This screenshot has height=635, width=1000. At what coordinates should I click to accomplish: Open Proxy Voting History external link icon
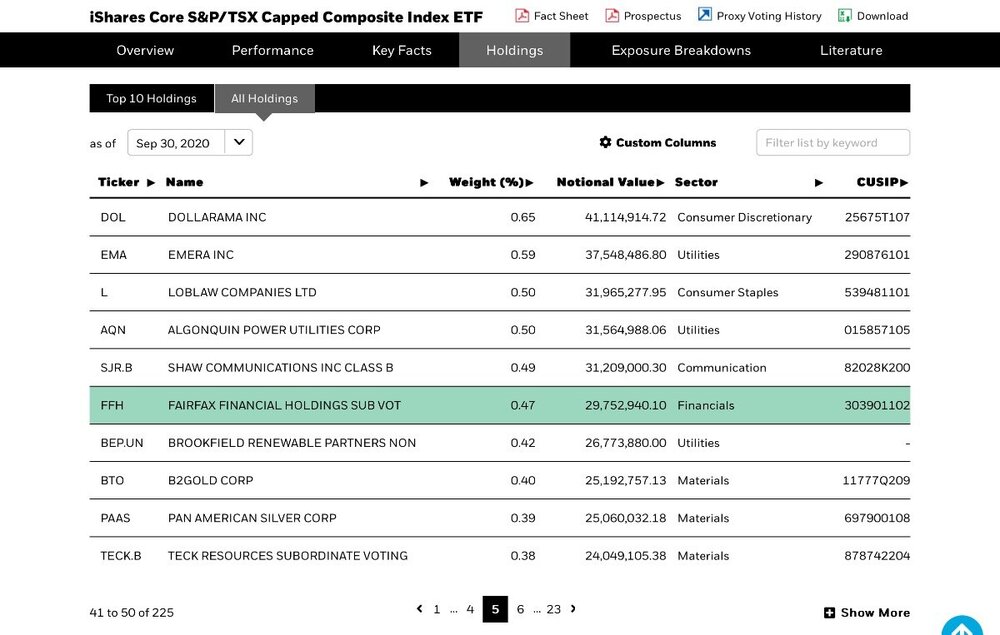[704, 15]
